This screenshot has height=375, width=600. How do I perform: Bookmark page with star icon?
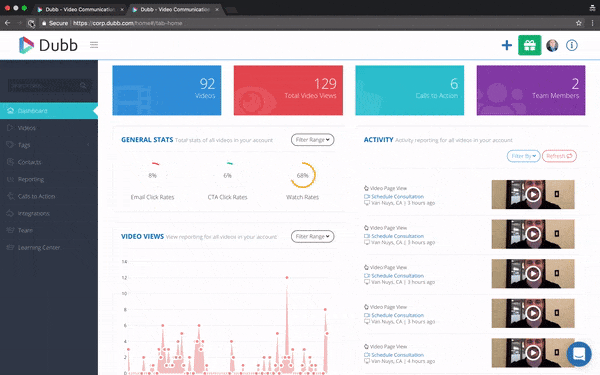[579, 23]
